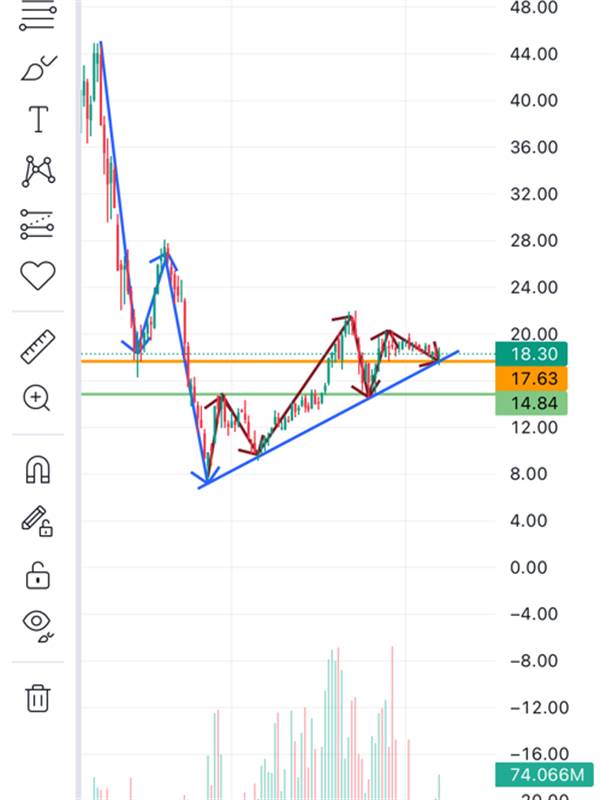Select the Brush drawing tool
Viewport: 600px width, 800px height.
point(39,68)
